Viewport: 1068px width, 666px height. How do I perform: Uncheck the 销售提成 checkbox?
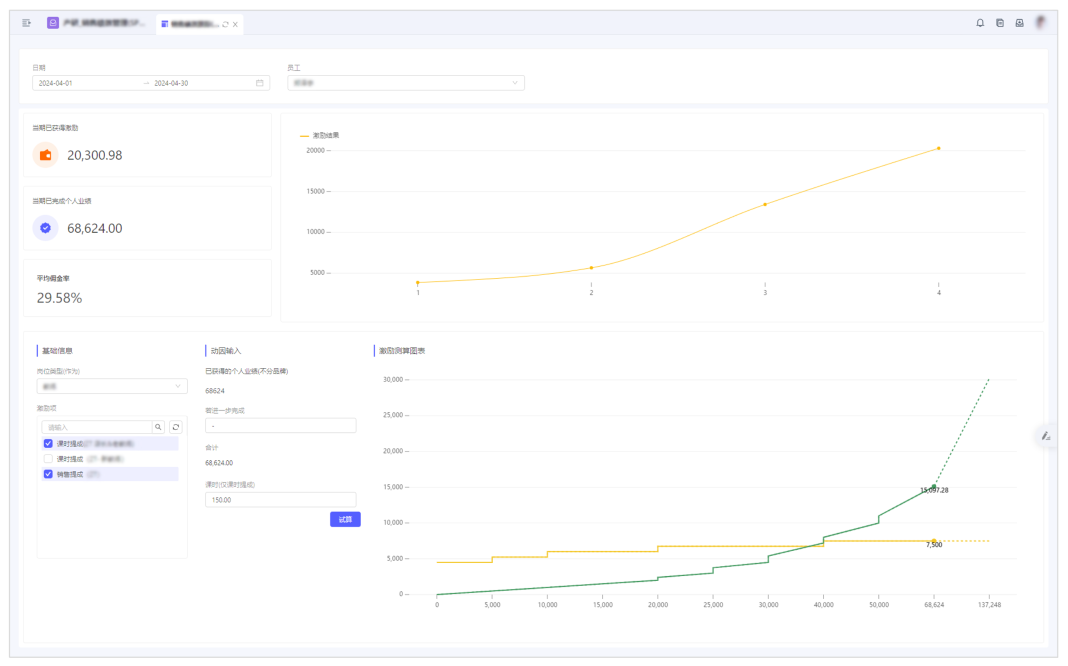tap(48, 474)
